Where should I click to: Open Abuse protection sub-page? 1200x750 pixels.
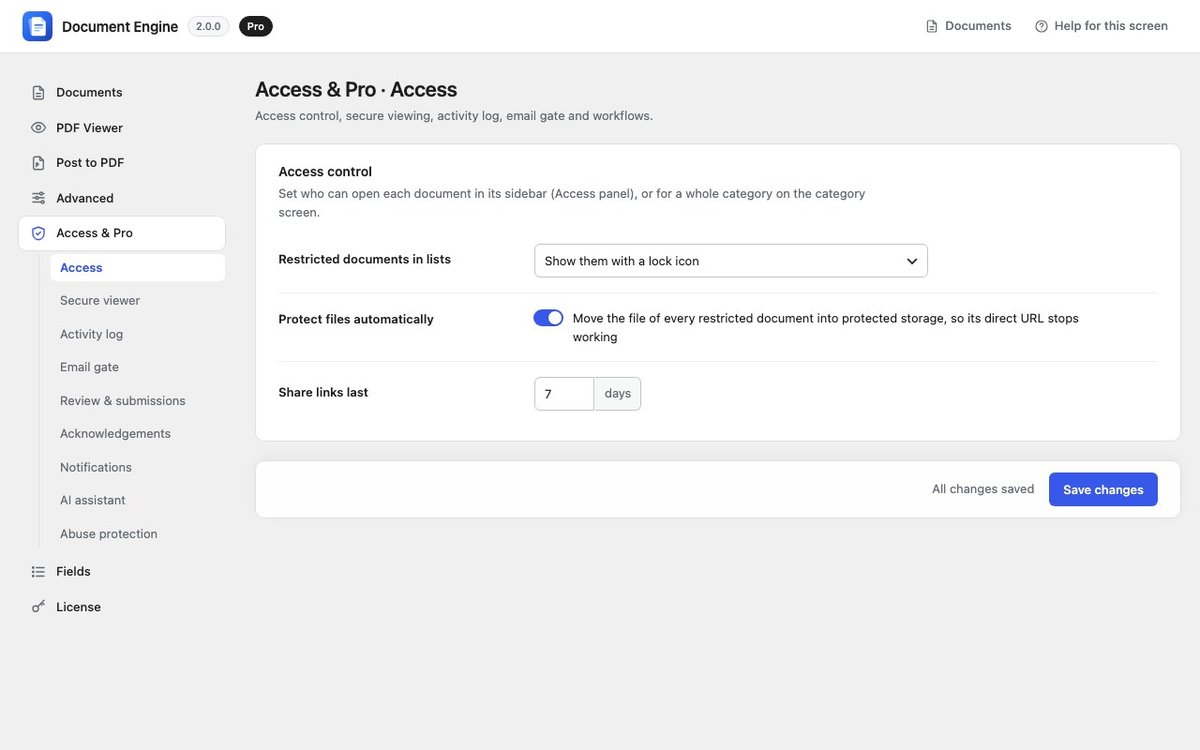tap(138, 534)
